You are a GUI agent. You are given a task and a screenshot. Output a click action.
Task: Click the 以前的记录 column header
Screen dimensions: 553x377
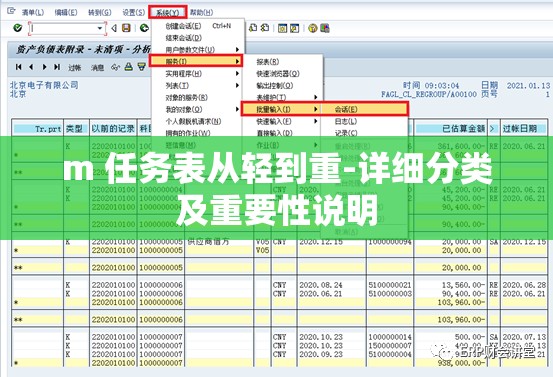tap(113, 129)
